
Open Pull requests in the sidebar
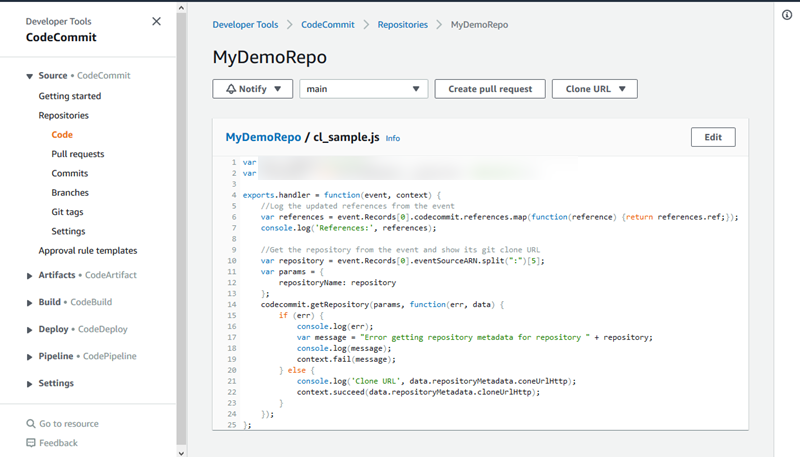(x=78, y=154)
